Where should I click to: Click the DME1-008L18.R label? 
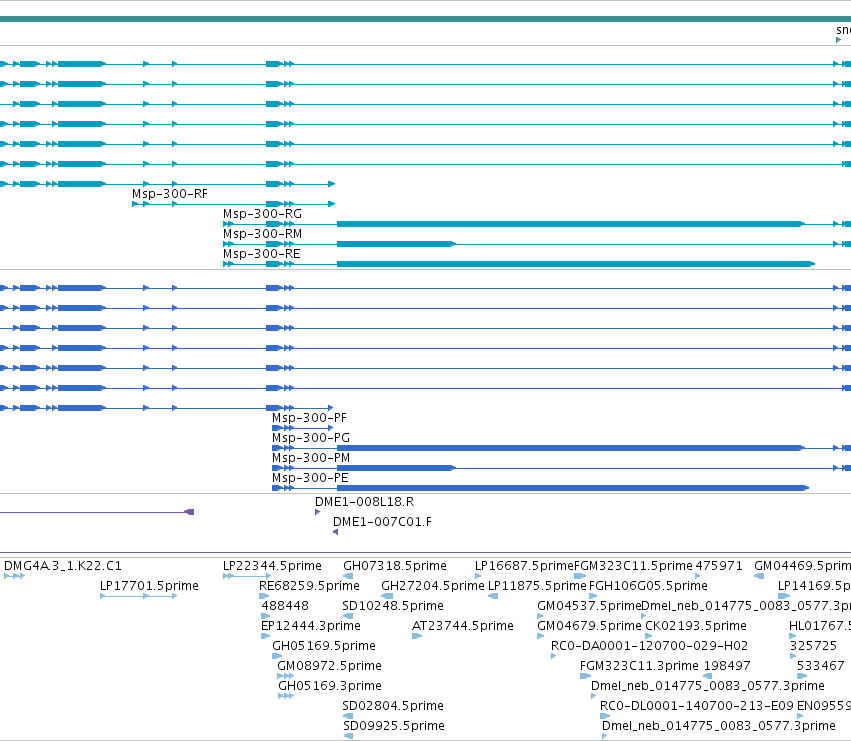[x=365, y=502]
